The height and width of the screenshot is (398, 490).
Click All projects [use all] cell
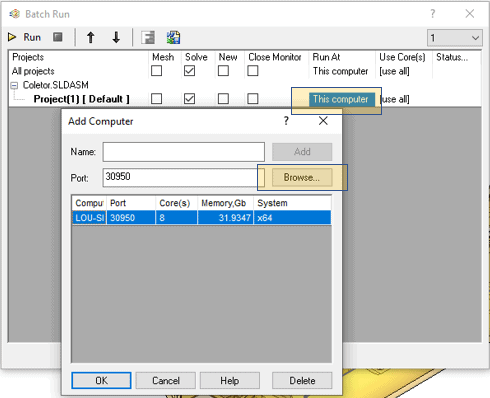(394, 71)
